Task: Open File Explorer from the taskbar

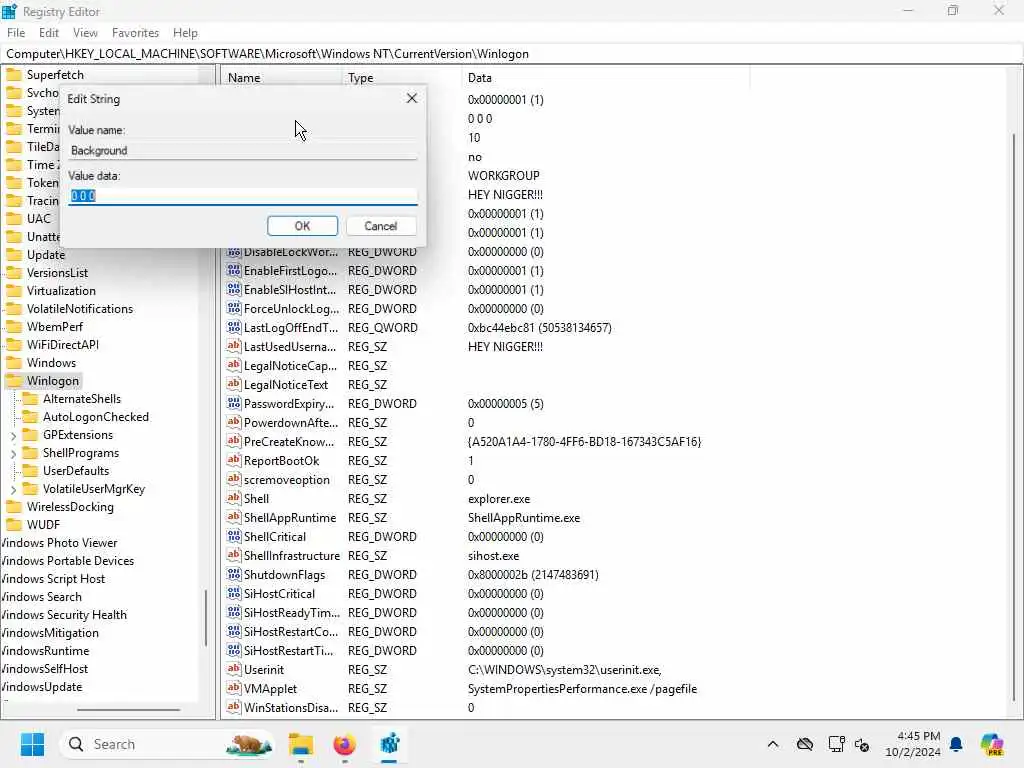Action: 301,744
